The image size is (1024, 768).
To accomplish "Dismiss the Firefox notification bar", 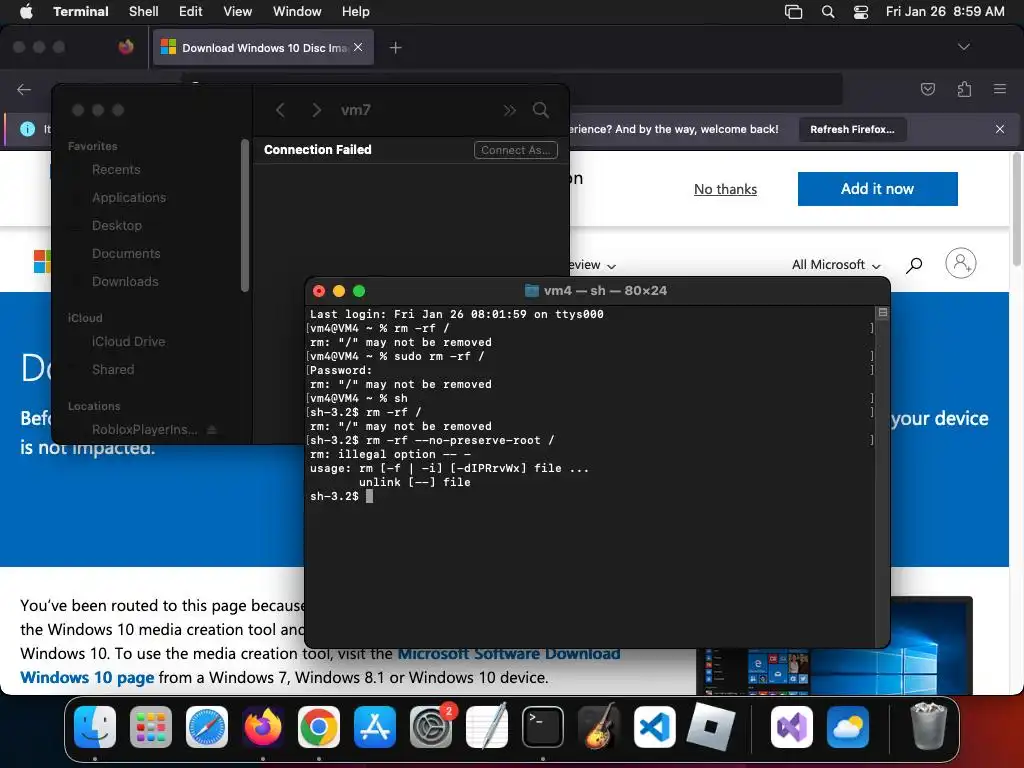I will tap(1000, 129).
